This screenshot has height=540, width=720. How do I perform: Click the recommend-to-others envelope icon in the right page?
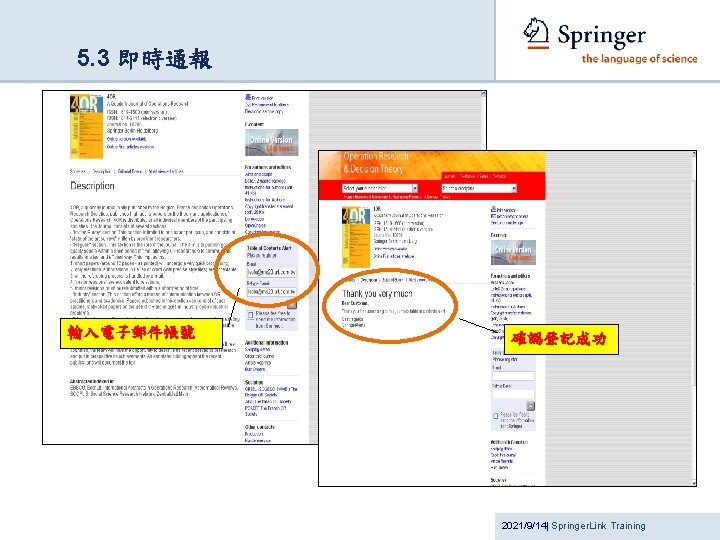[493, 216]
